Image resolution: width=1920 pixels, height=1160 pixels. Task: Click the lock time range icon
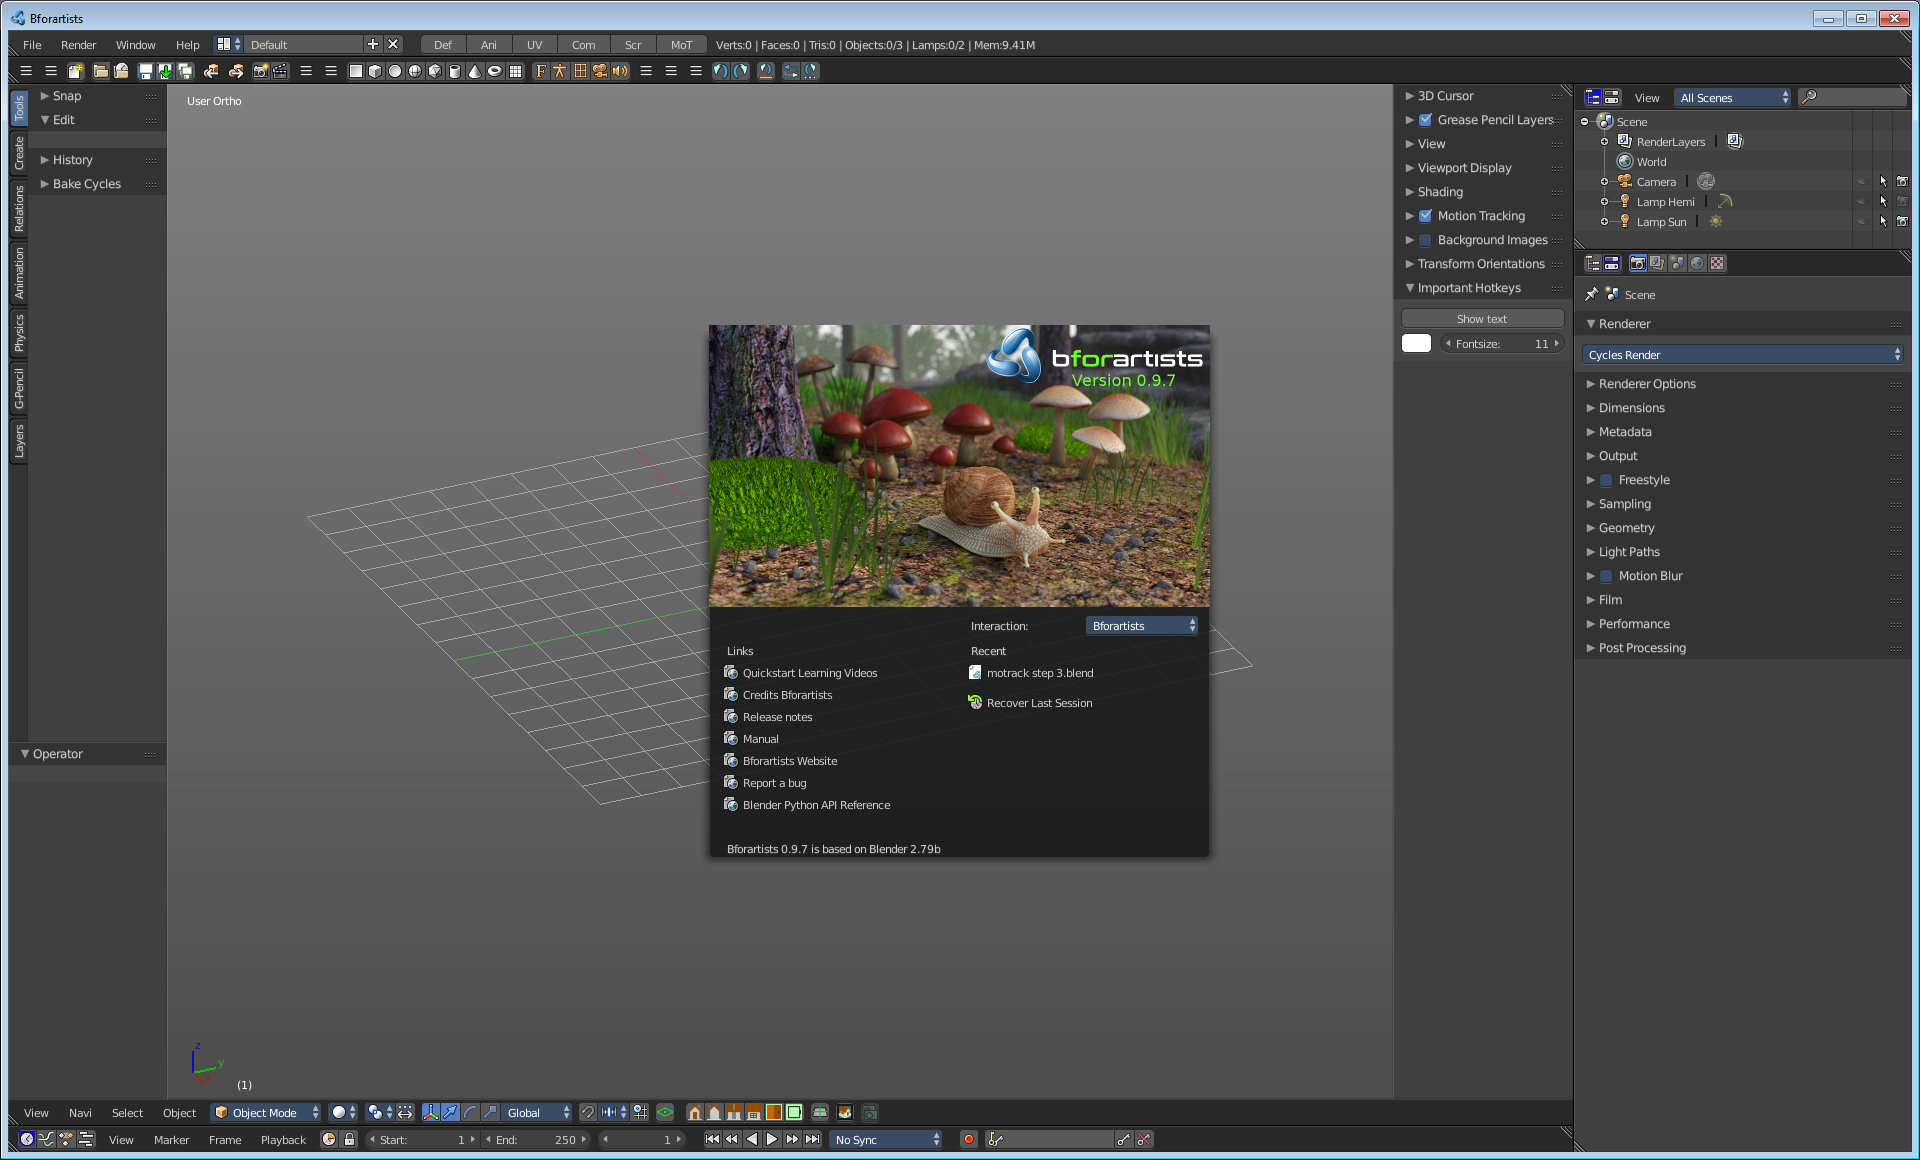click(x=349, y=1139)
